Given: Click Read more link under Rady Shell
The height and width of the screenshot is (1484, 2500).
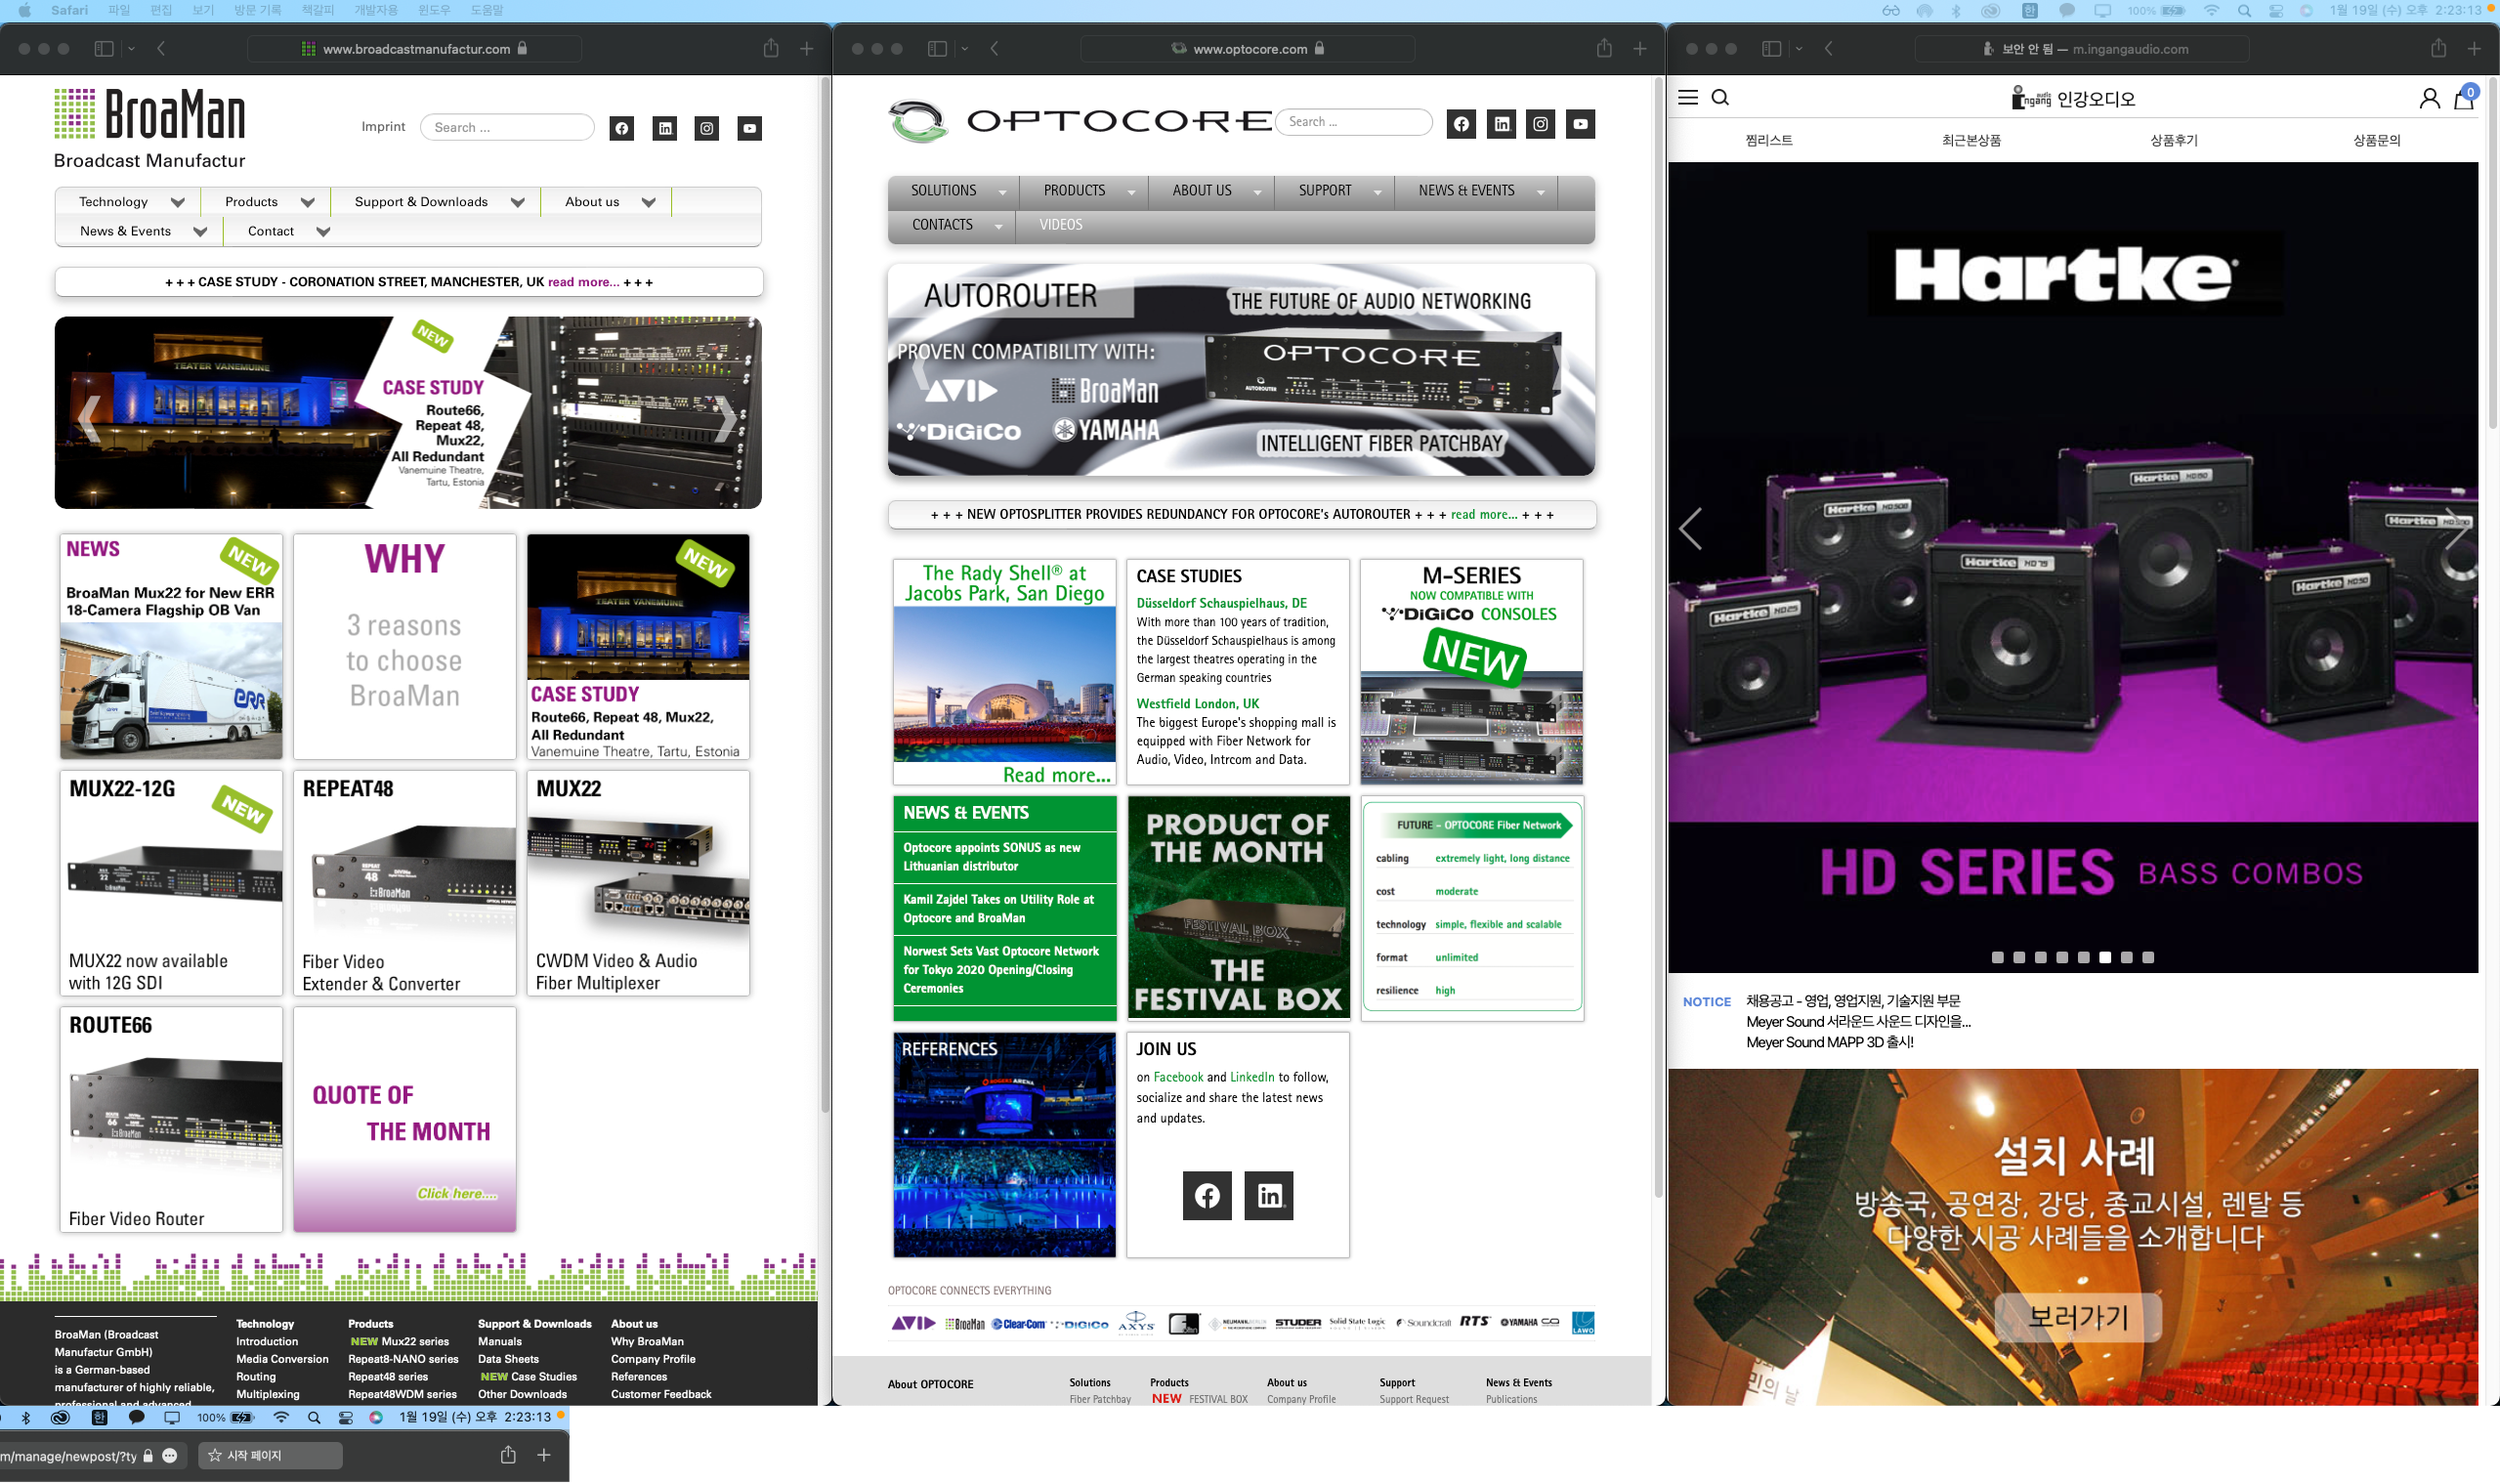Looking at the screenshot, I should click(x=1056, y=775).
